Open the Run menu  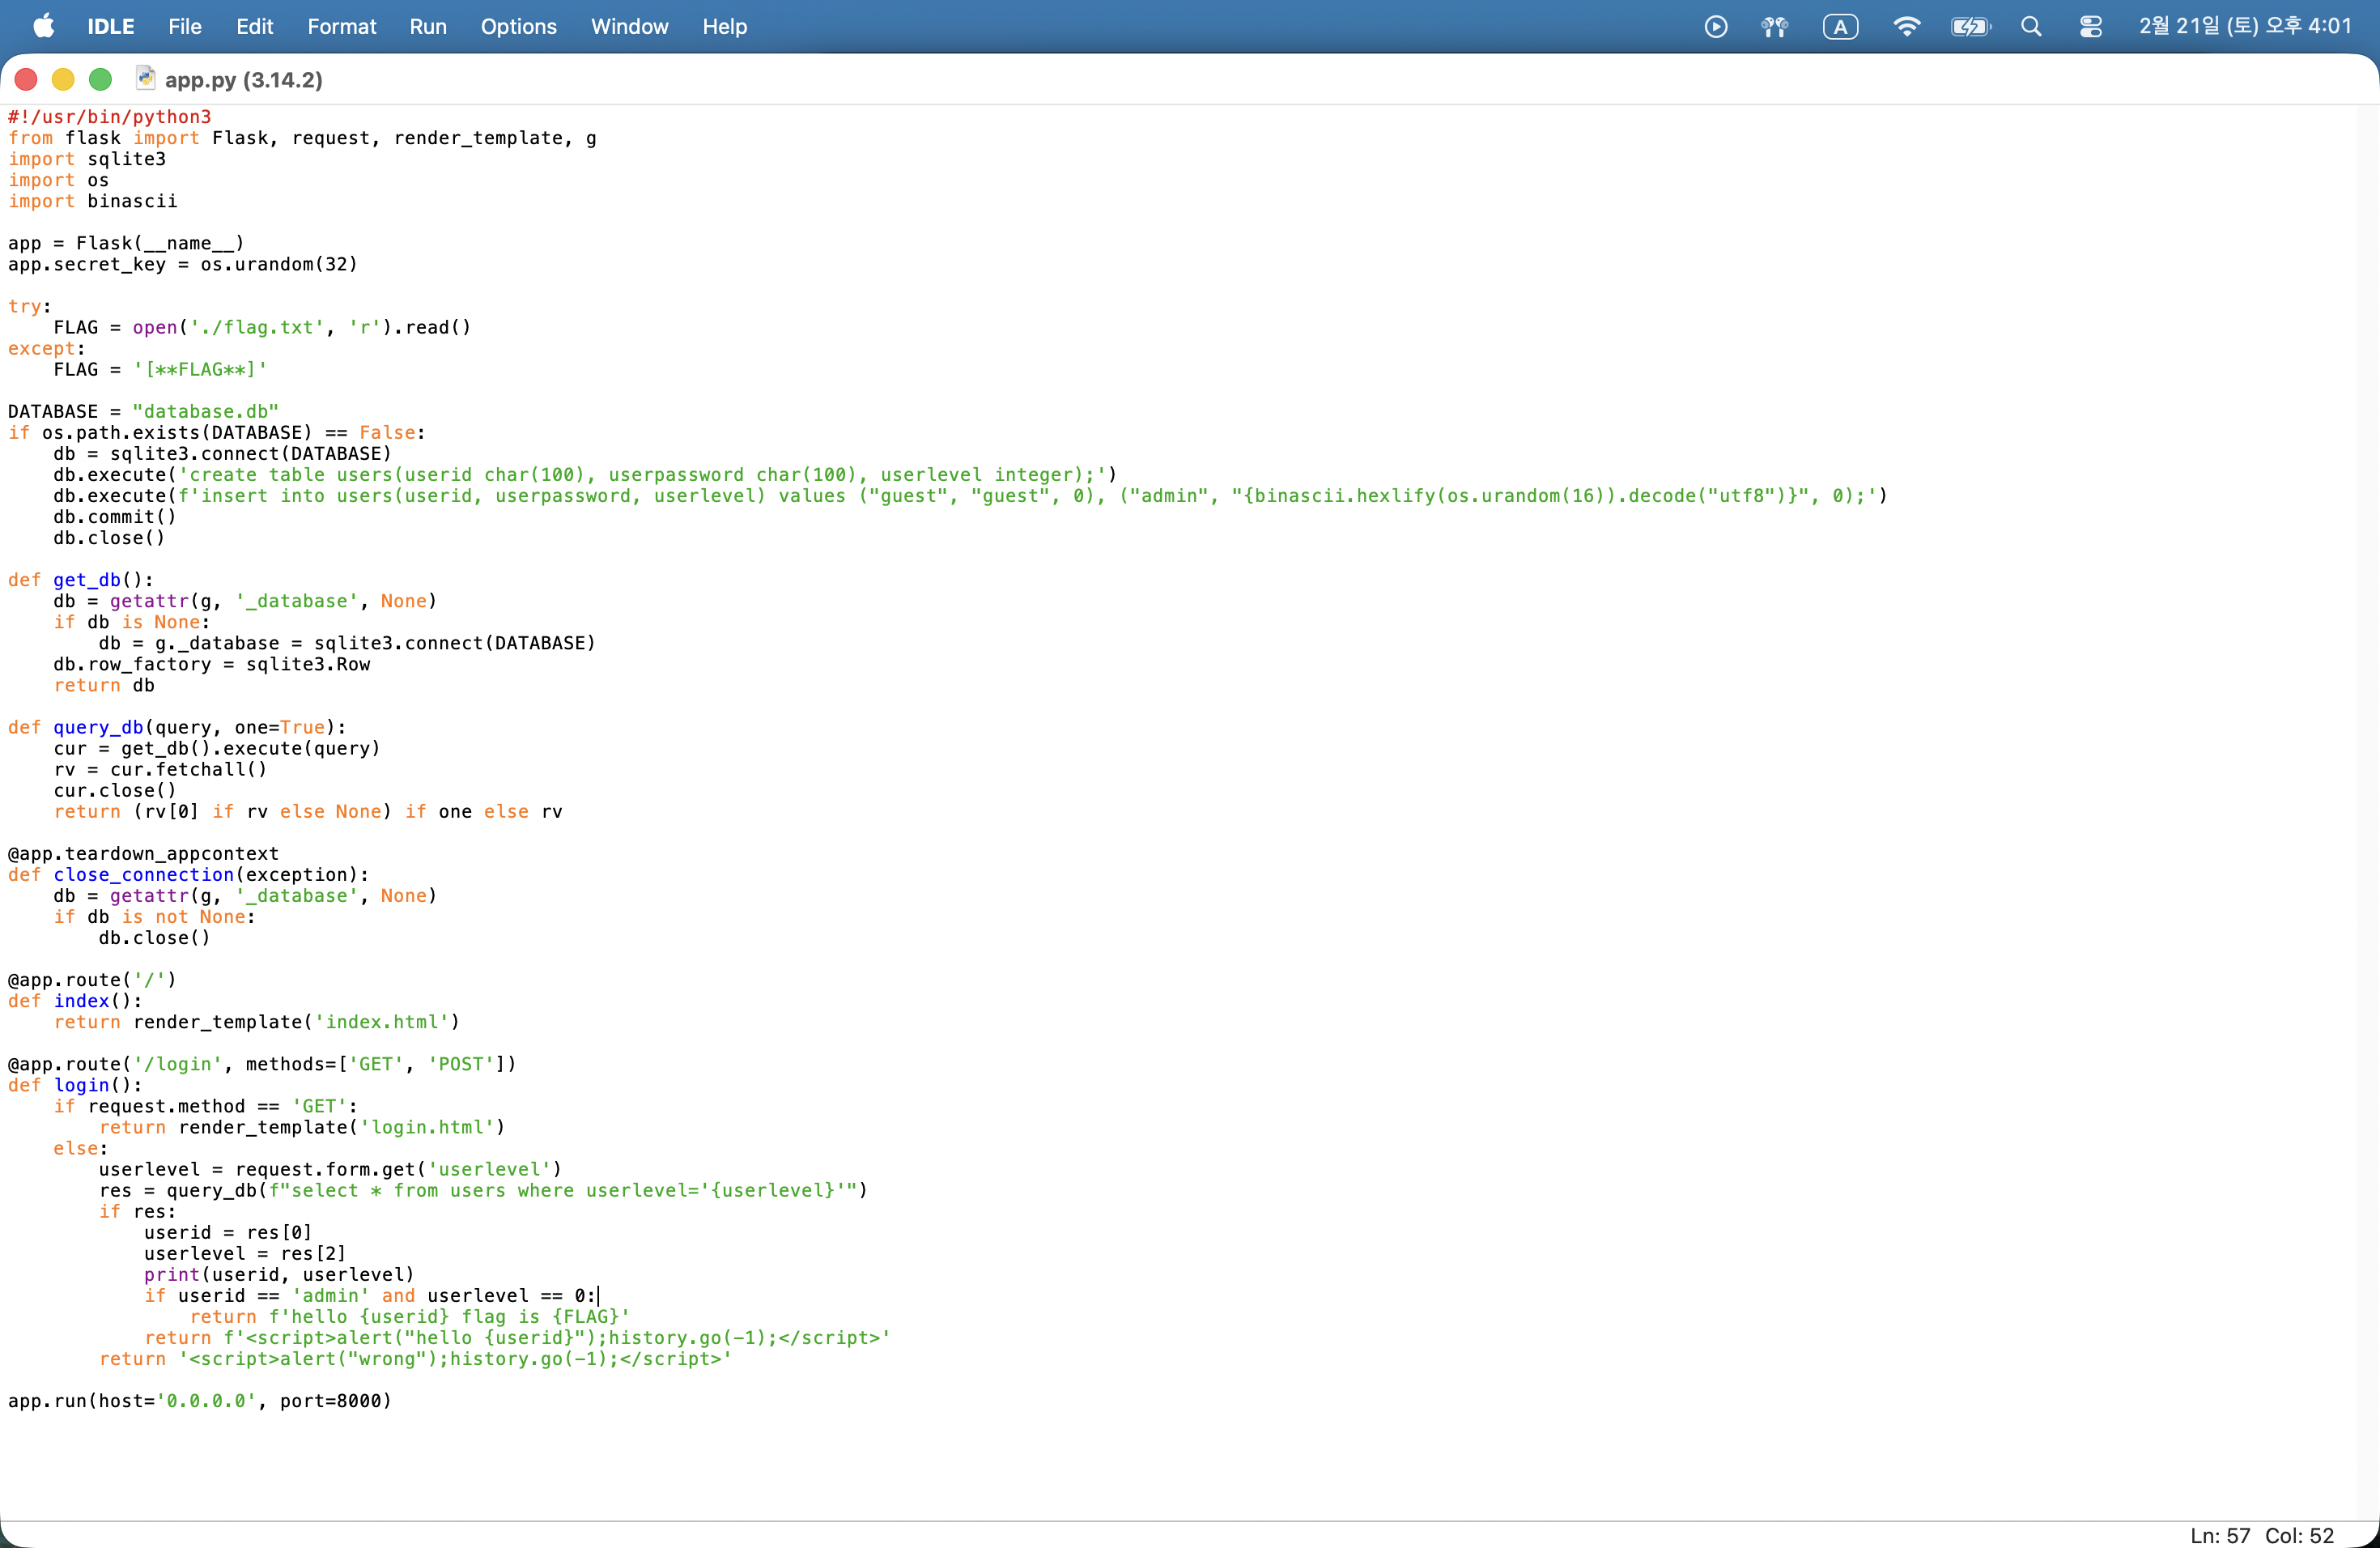tap(427, 27)
